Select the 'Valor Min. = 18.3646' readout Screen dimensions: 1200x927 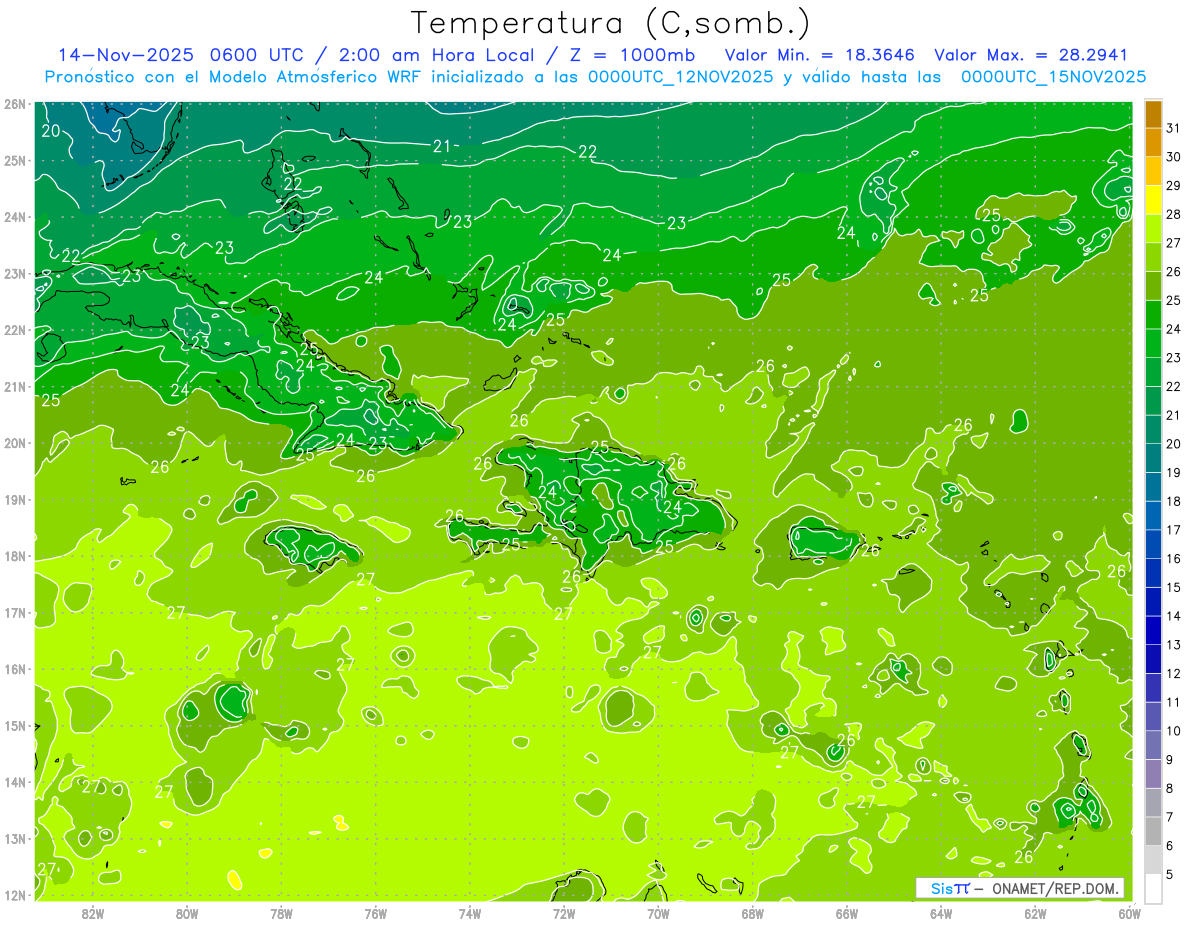click(822, 55)
